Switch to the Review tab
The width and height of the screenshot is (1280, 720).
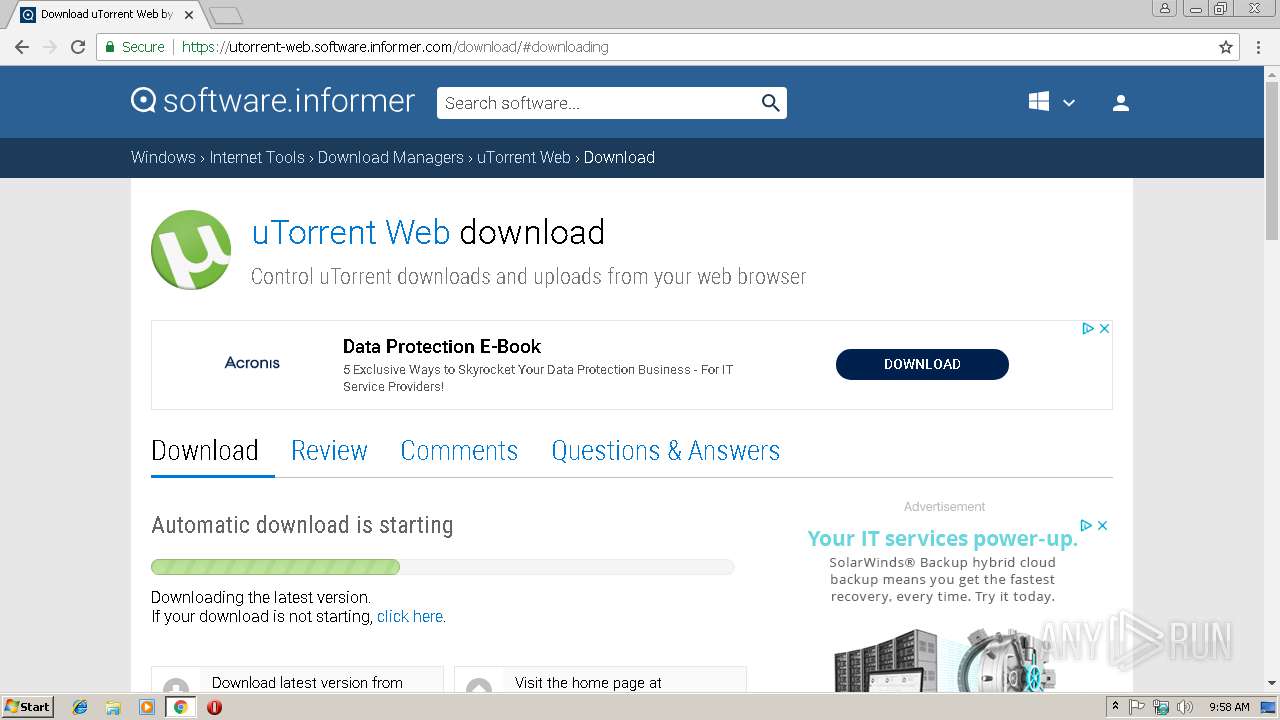[x=329, y=451]
